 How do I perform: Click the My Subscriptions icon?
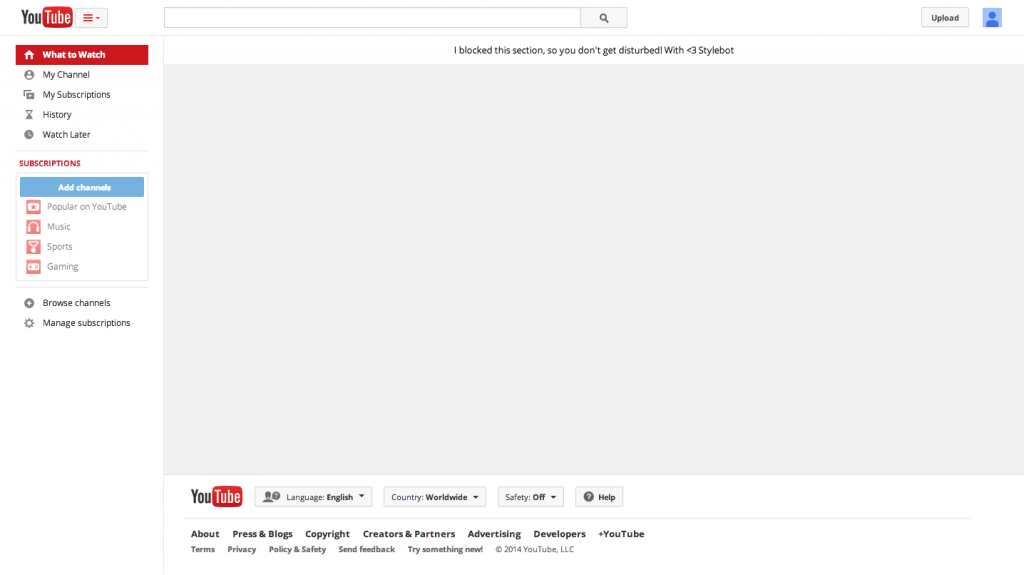point(29,95)
